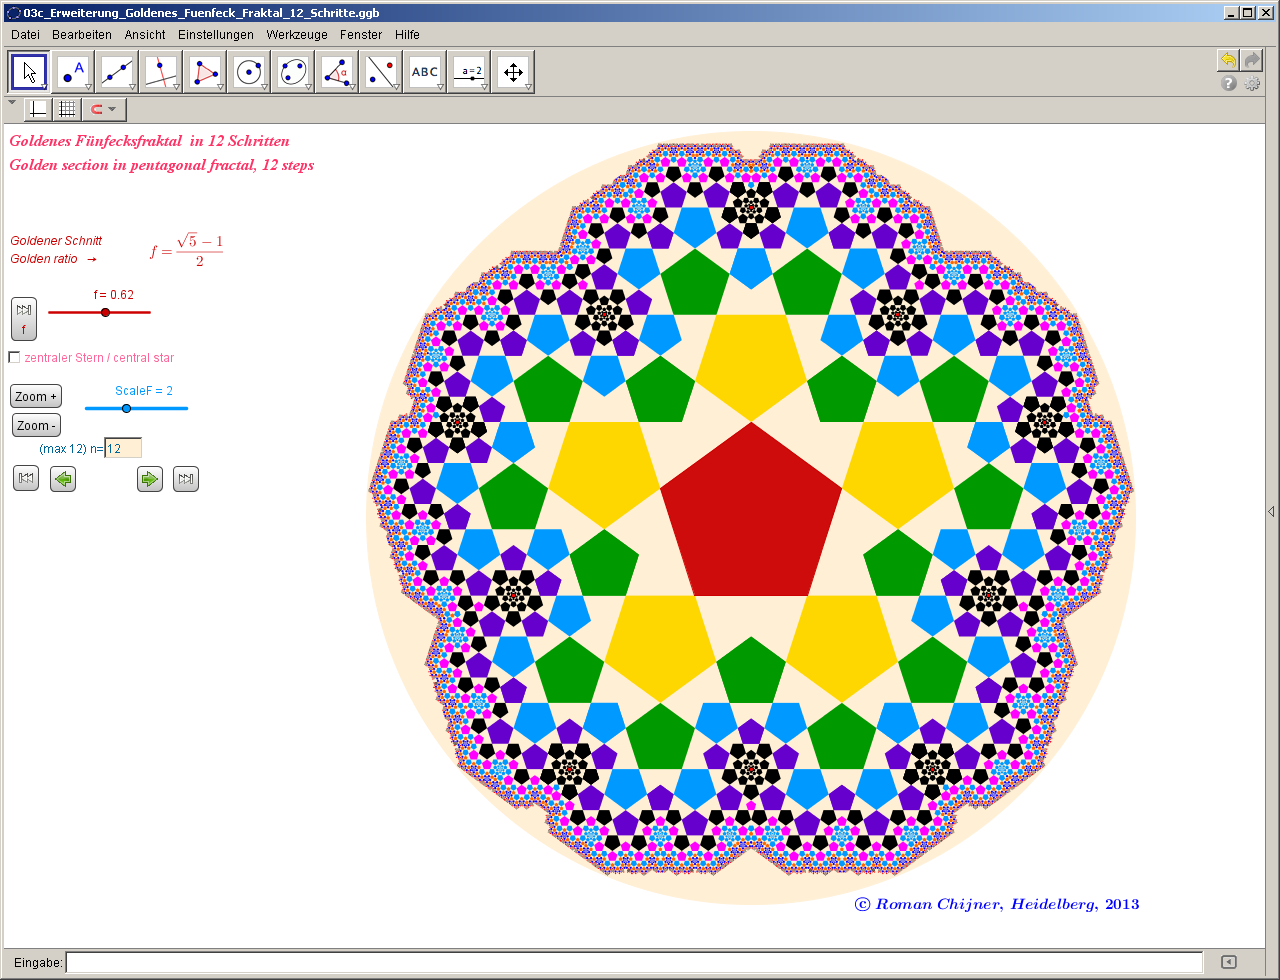The width and height of the screenshot is (1280, 980).
Task: Toggle axes display in style bar
Action: click(38, 109)
